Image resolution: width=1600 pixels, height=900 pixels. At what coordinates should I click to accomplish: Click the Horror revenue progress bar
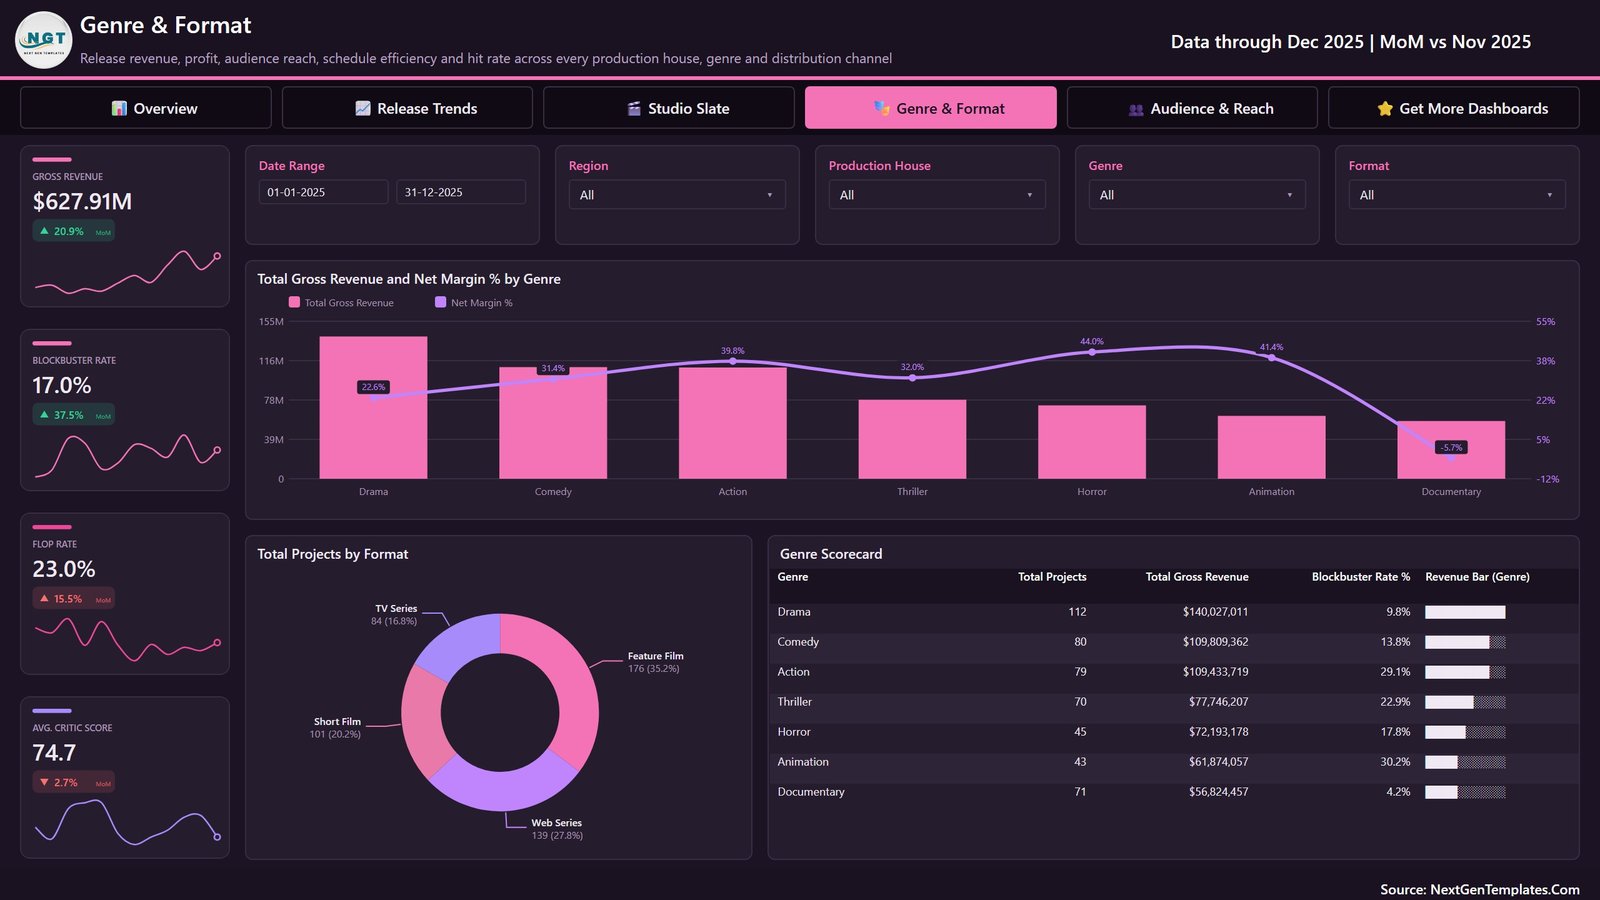[1465, 732]
